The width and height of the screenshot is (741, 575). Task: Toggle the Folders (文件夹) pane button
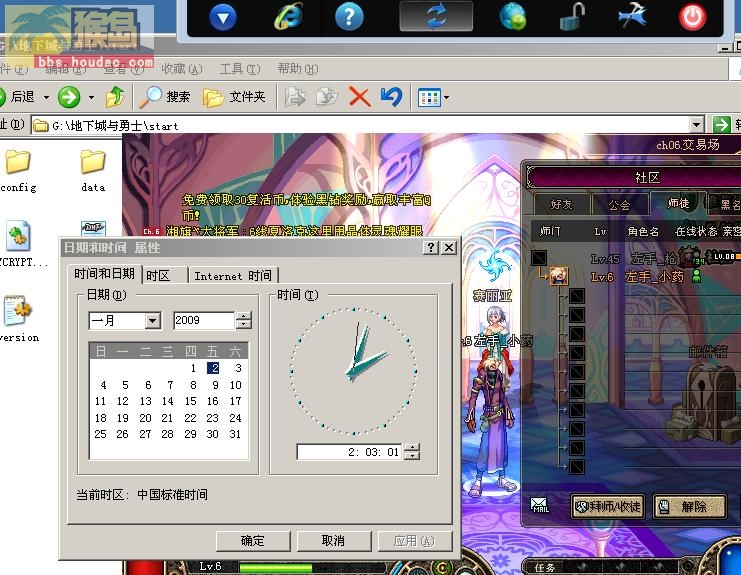tap(234, 97)
